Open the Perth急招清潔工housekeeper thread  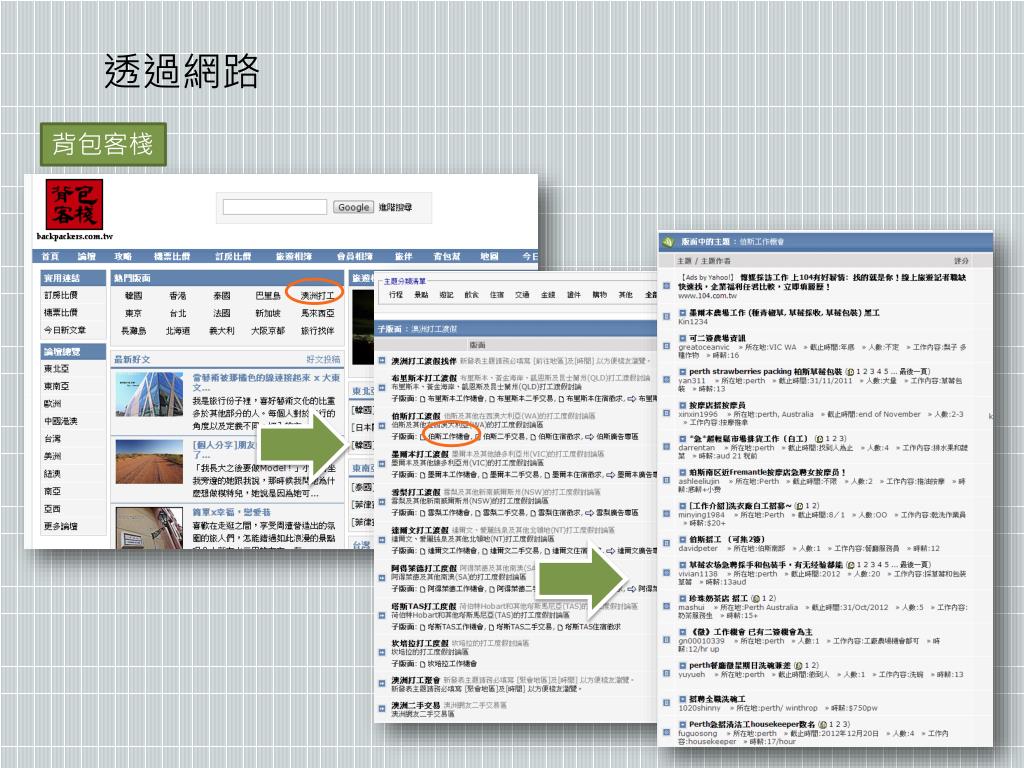pyautogui.click(x=752, y=724)
